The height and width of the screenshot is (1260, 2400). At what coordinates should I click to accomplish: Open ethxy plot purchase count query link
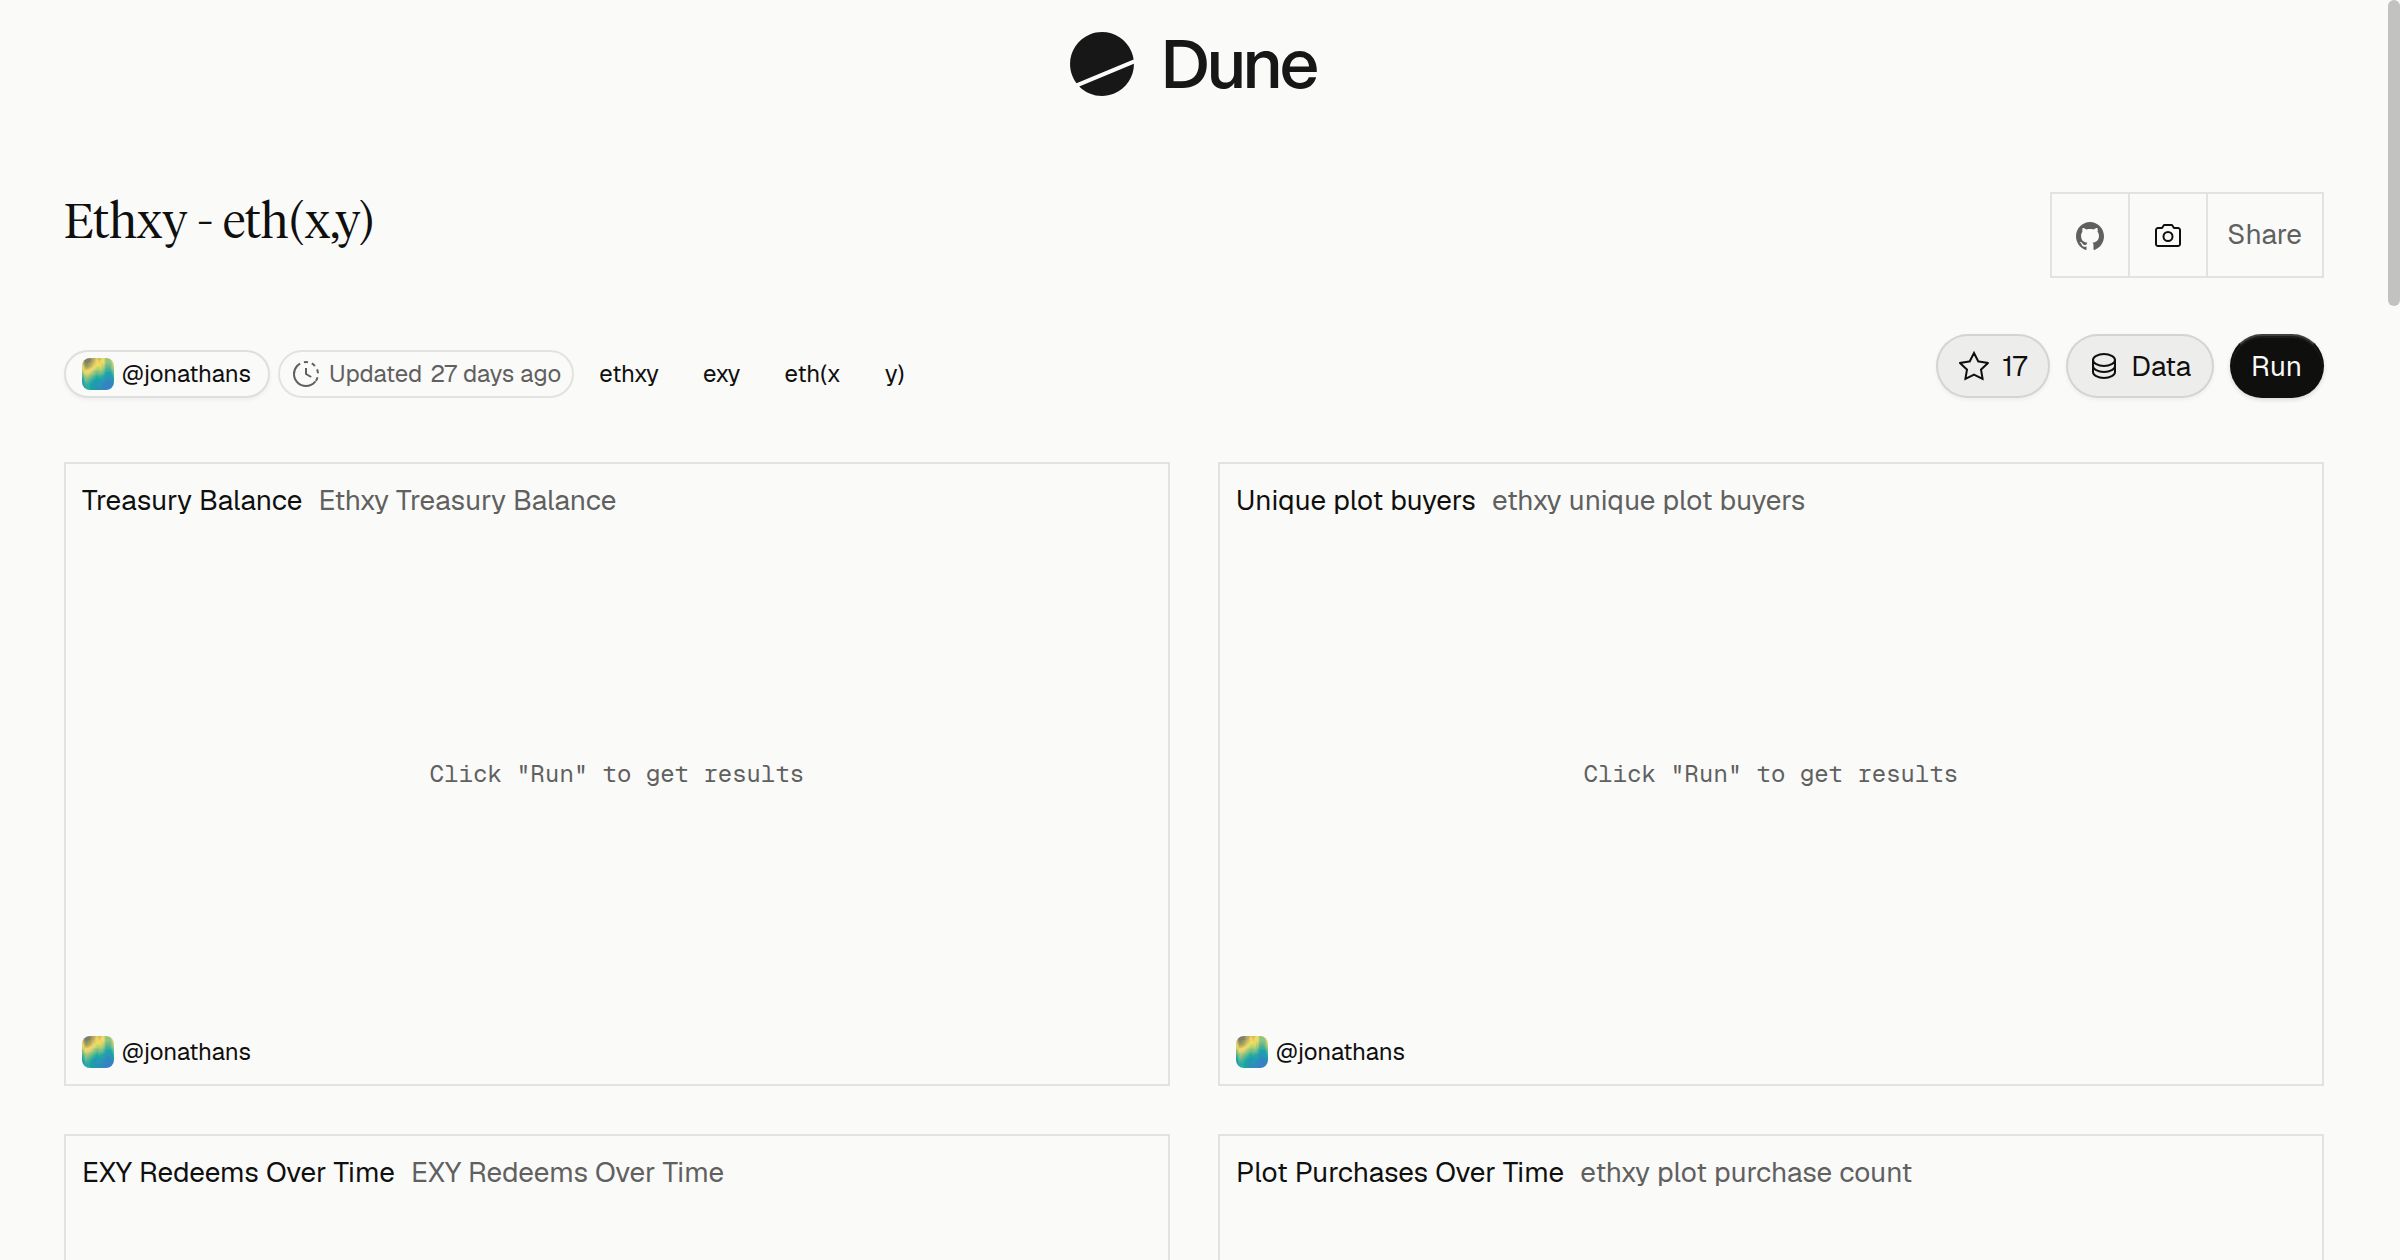[1745, 1172]
